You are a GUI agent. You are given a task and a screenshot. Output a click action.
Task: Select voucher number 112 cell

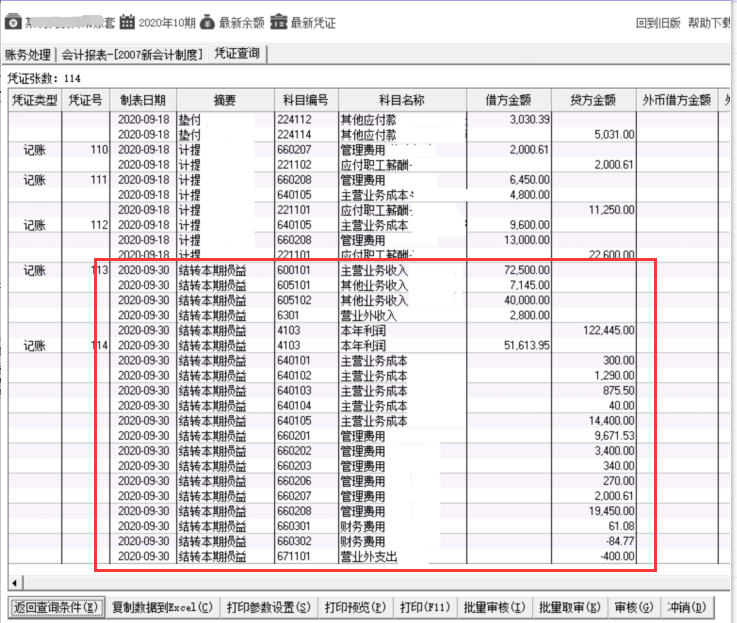(x=86, y=225)
